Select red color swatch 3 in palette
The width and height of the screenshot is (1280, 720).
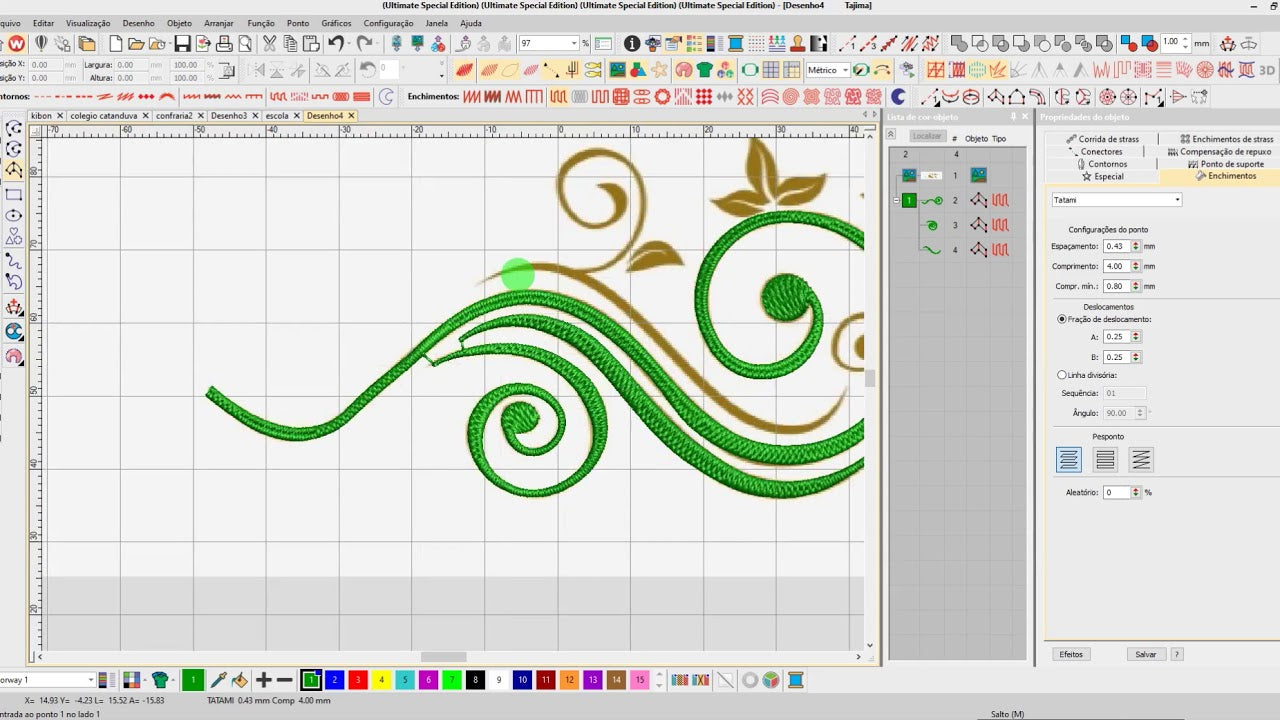pos(358,680)
